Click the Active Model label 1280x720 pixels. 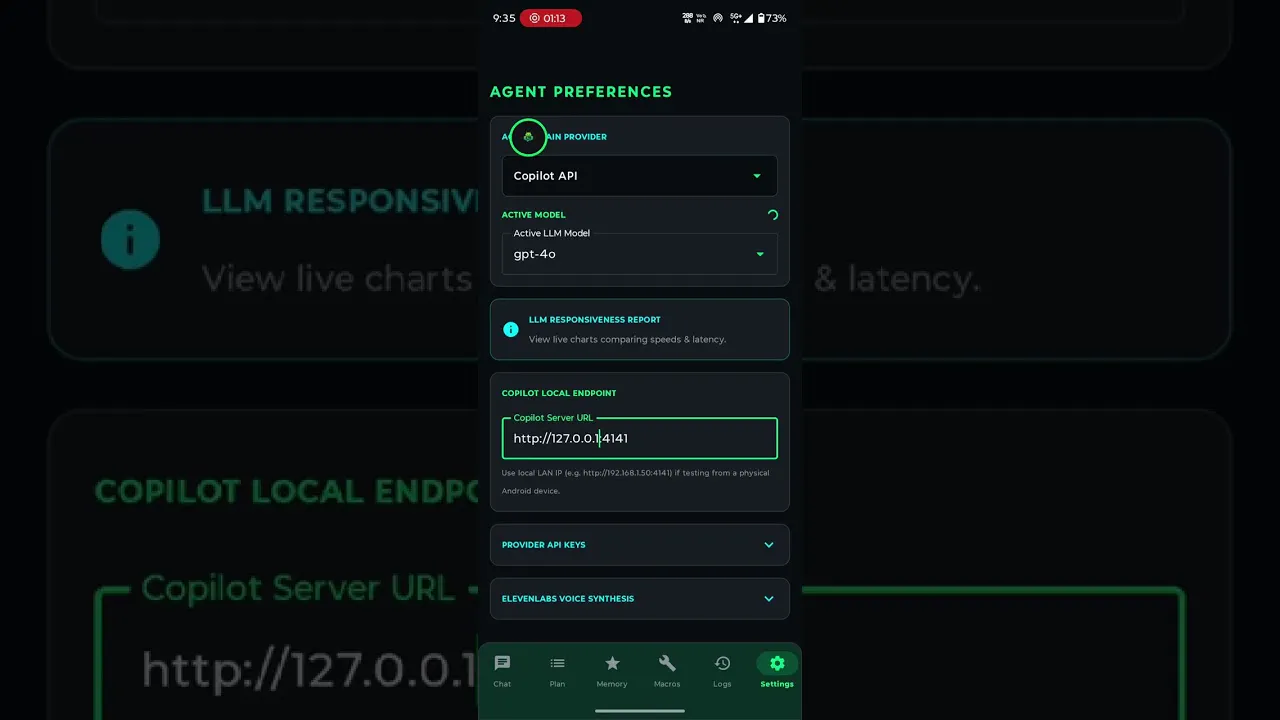[534, 215]
